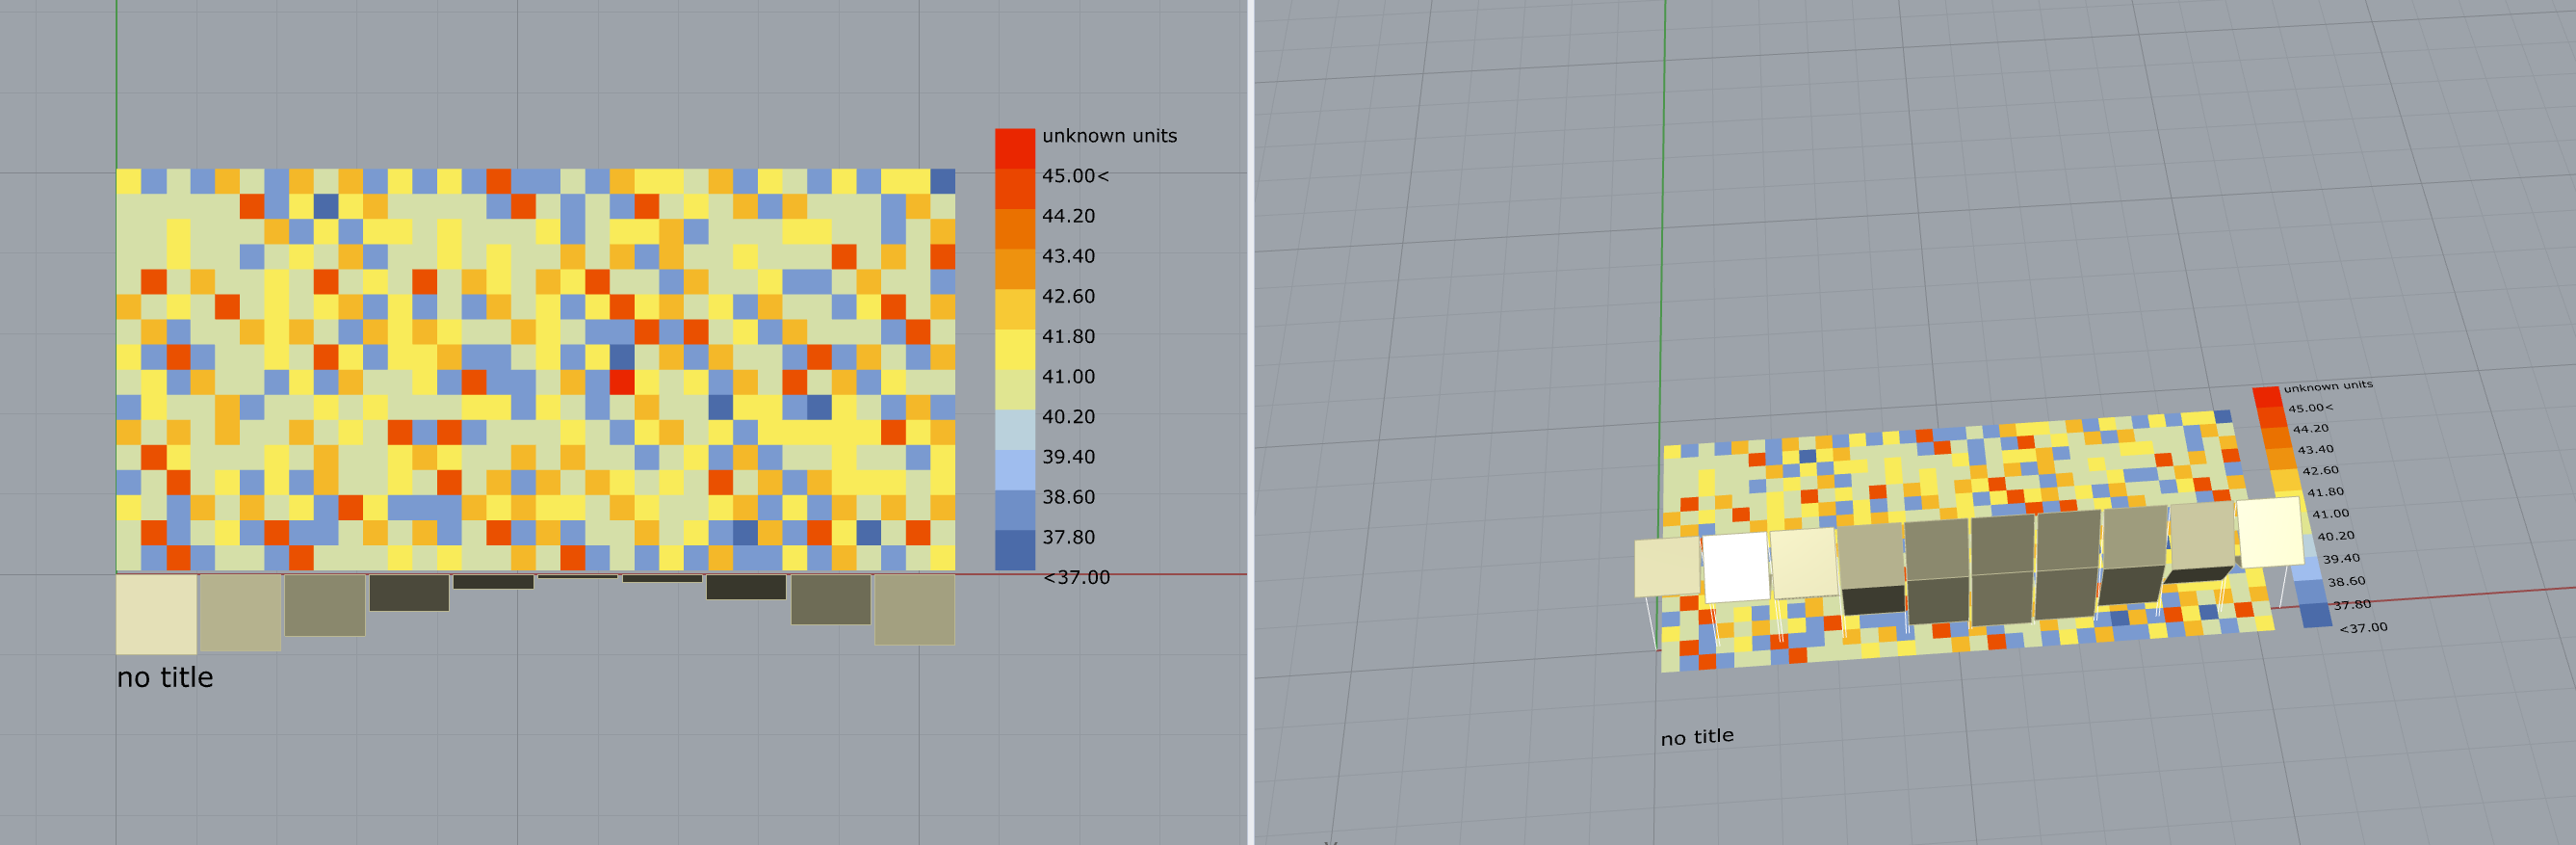This screenshot has width=2576, height=845.
Task: Click the white cube in perspective viewport
Action: (1736, 567)
